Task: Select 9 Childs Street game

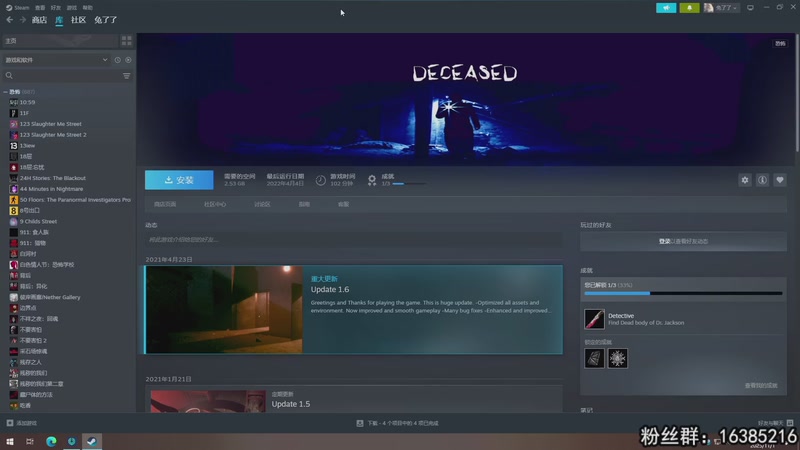Action: coord(38,221)
